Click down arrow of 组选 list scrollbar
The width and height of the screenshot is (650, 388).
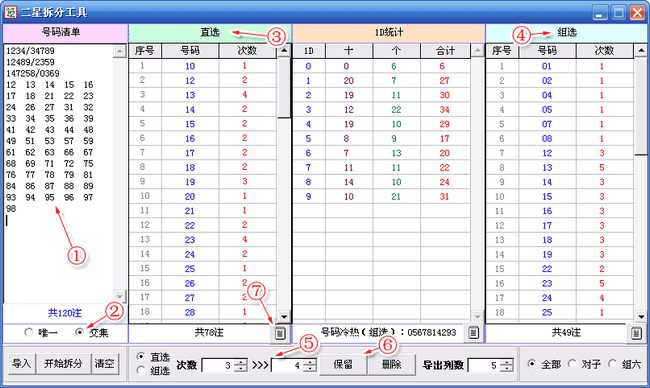(641, 317)
